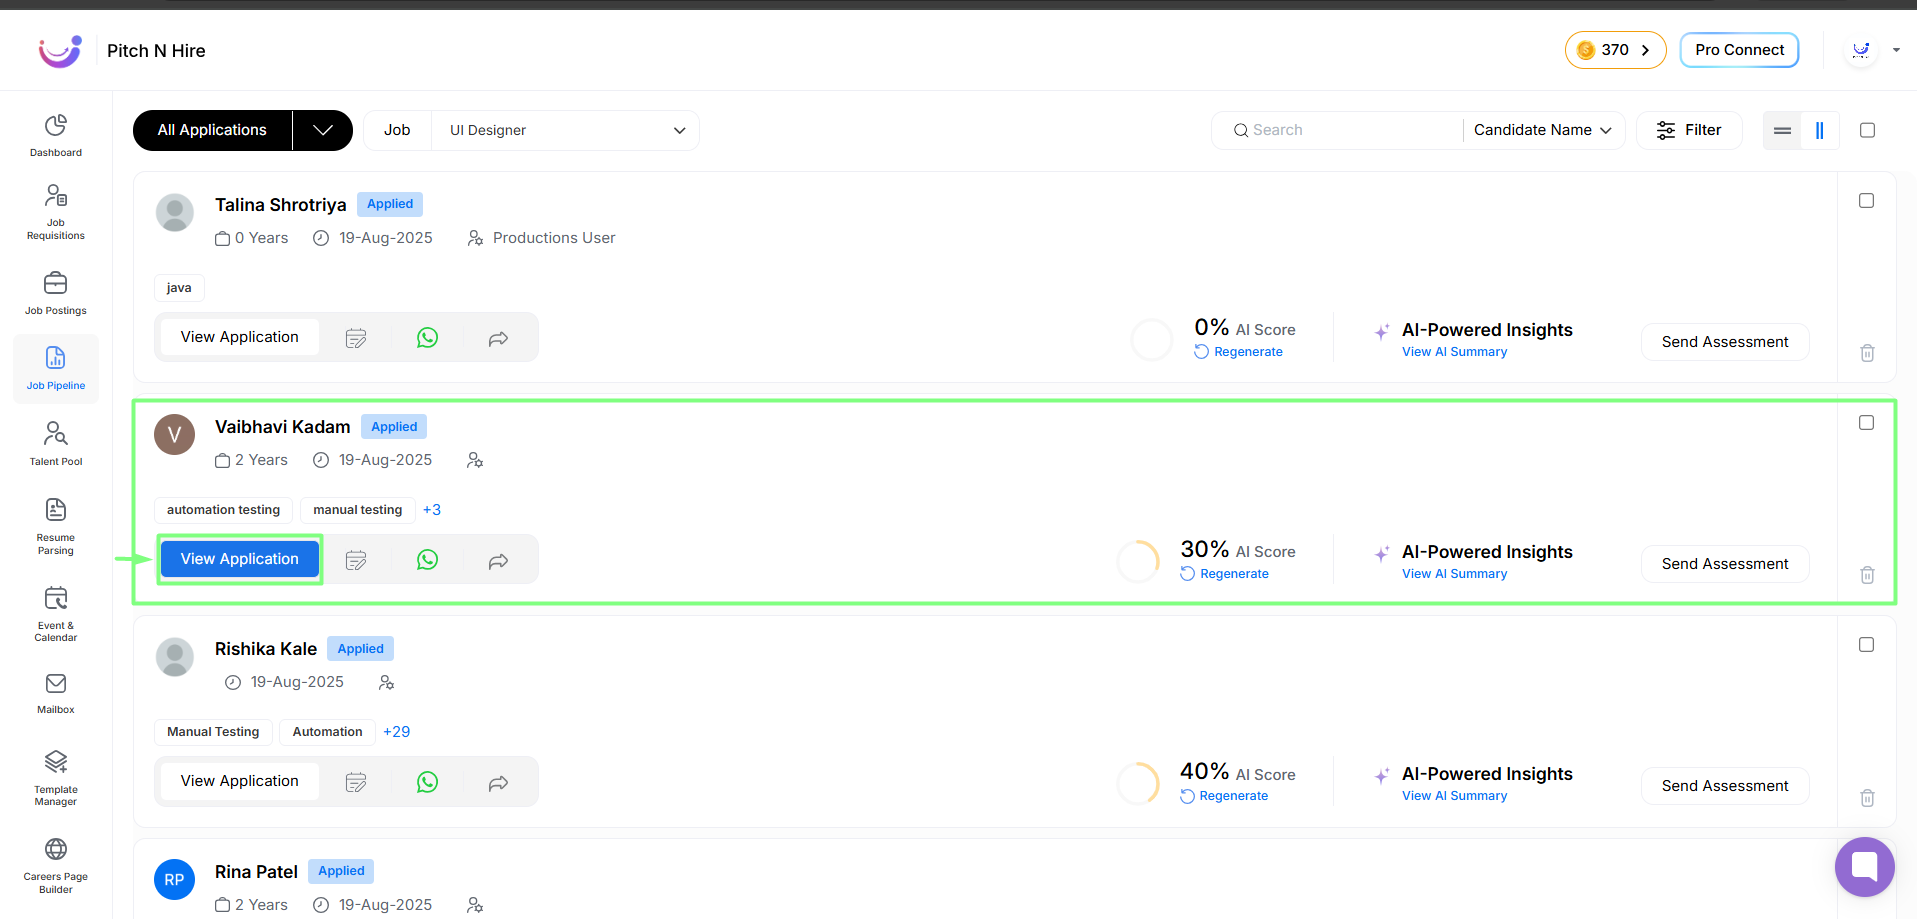Delete Rishika Kale's application via trash icon
1917x919 pixels.
coord(1867,798)
